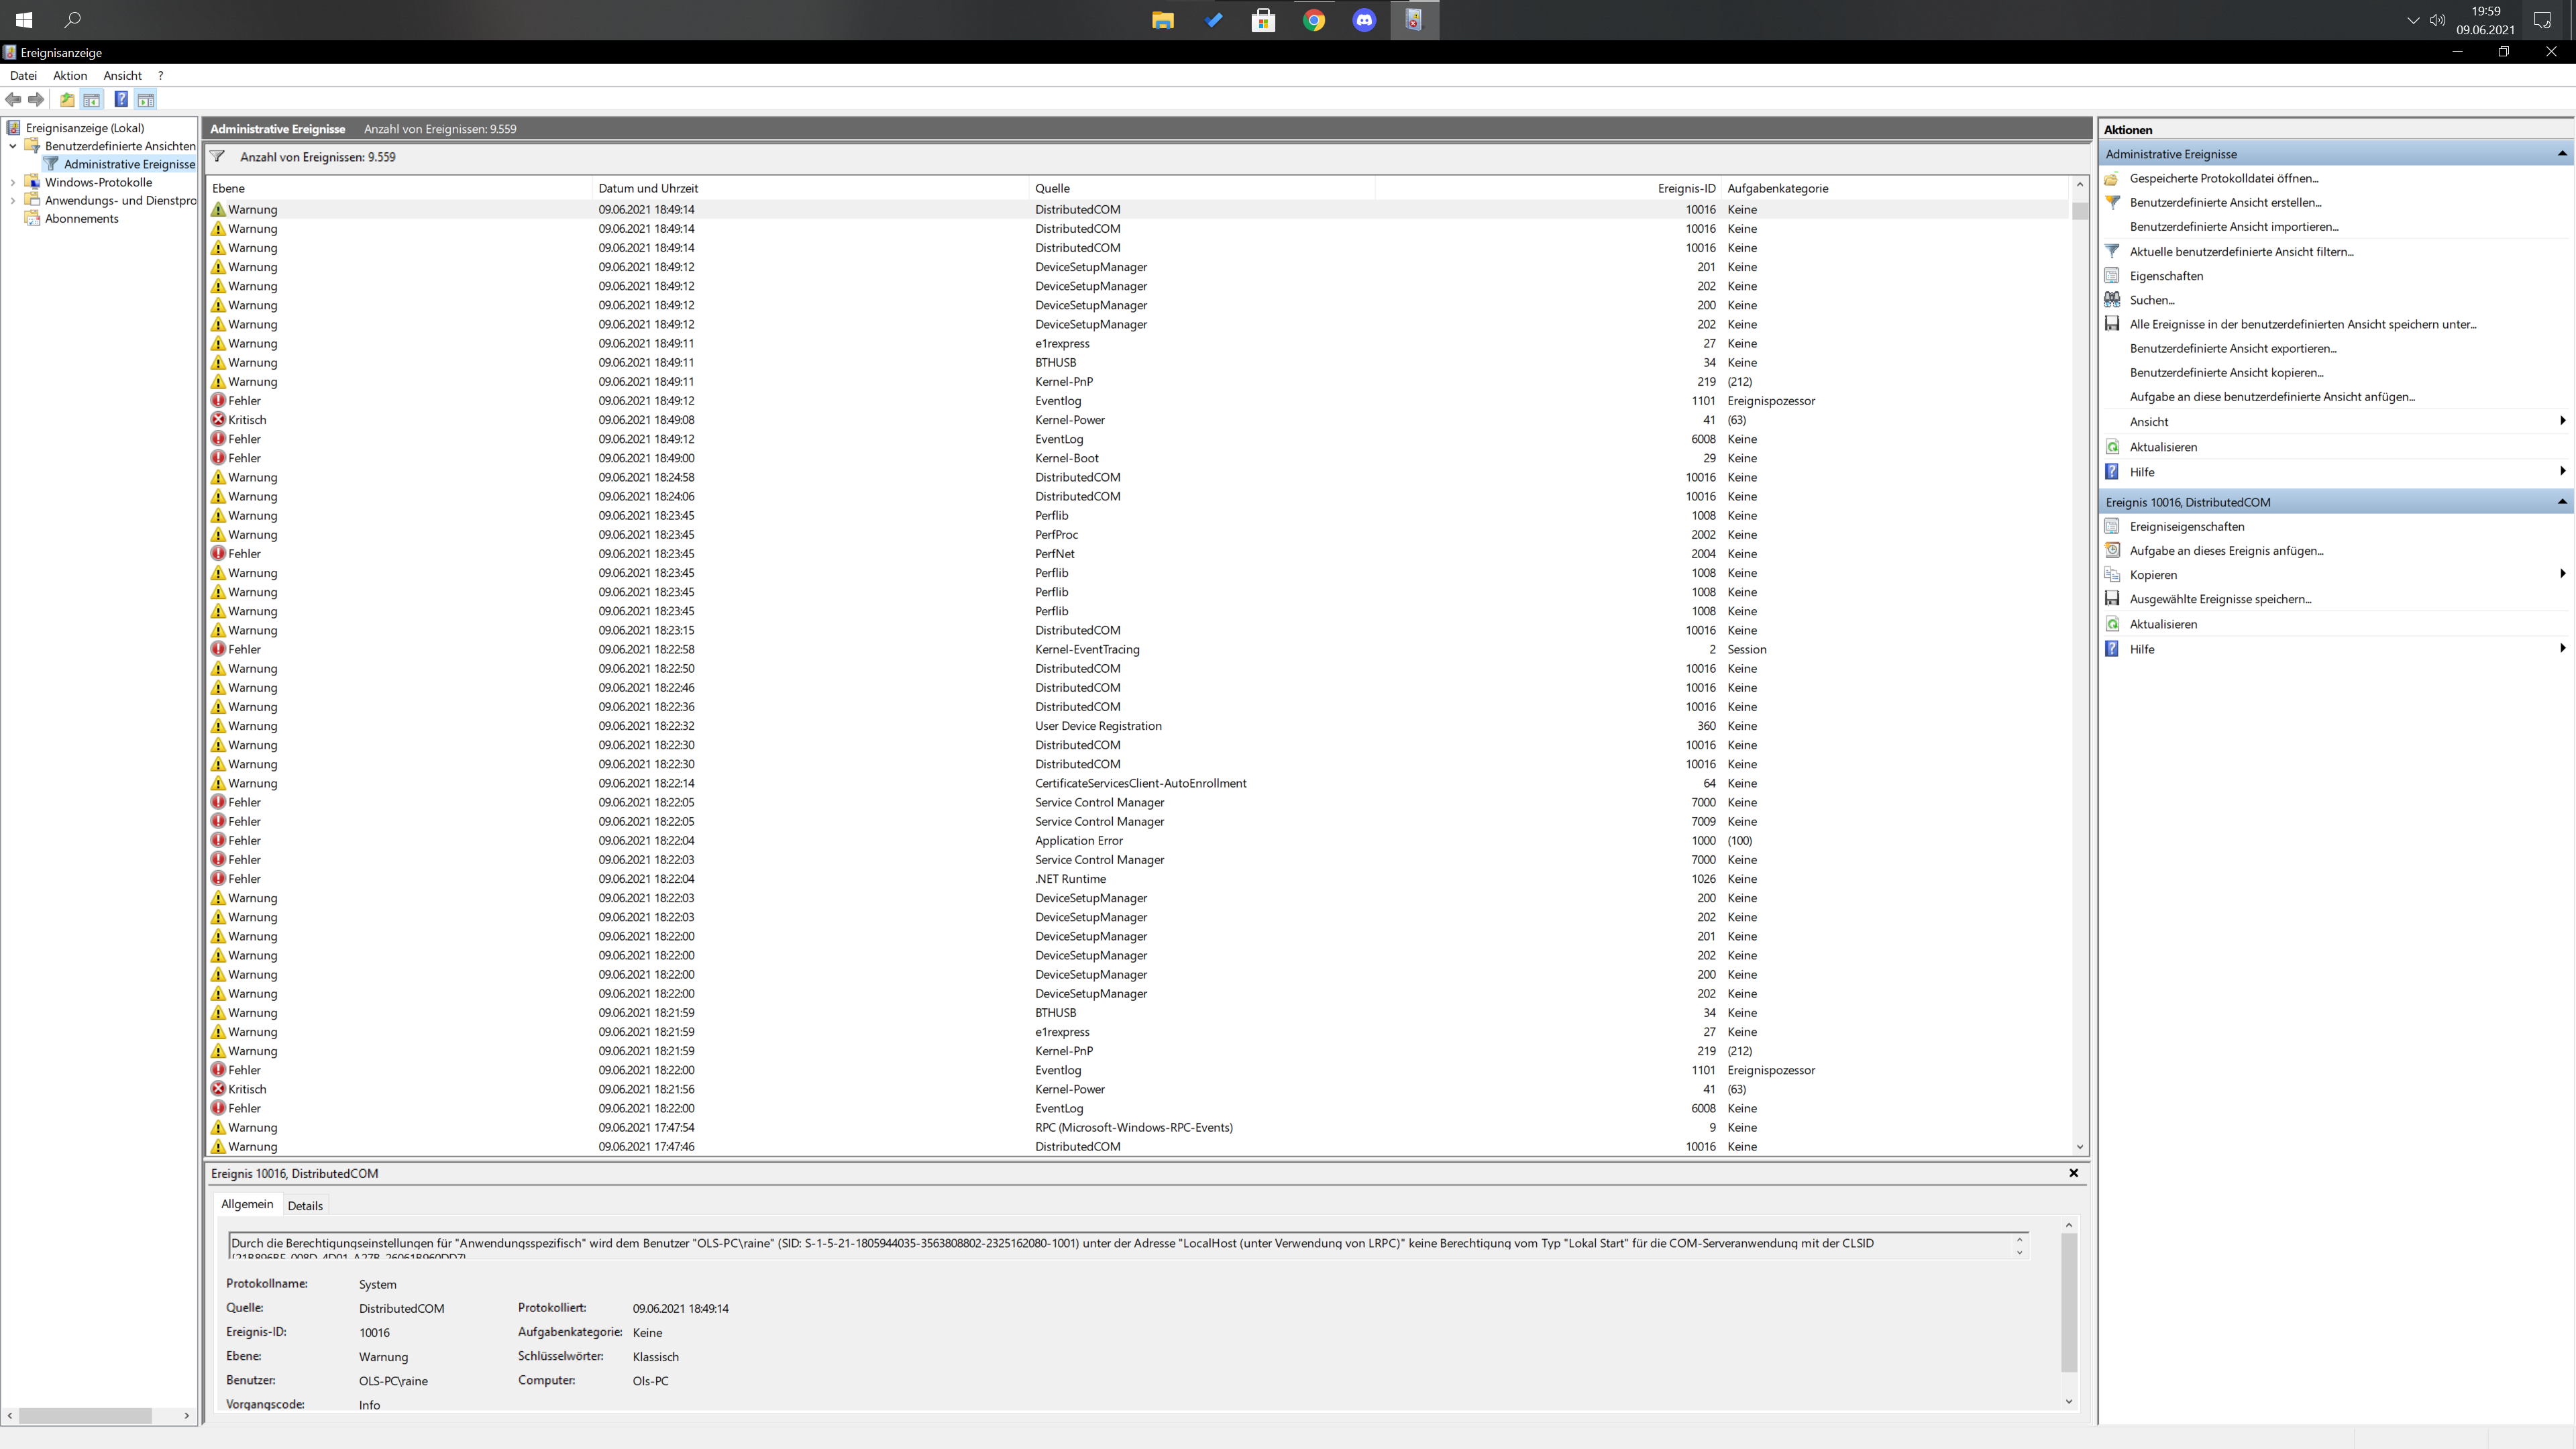Collapse the Benutzerdefinierte Ansichten tree node
The image size is (2576, 1449).
pyautogui.click(x=12, y=146)
